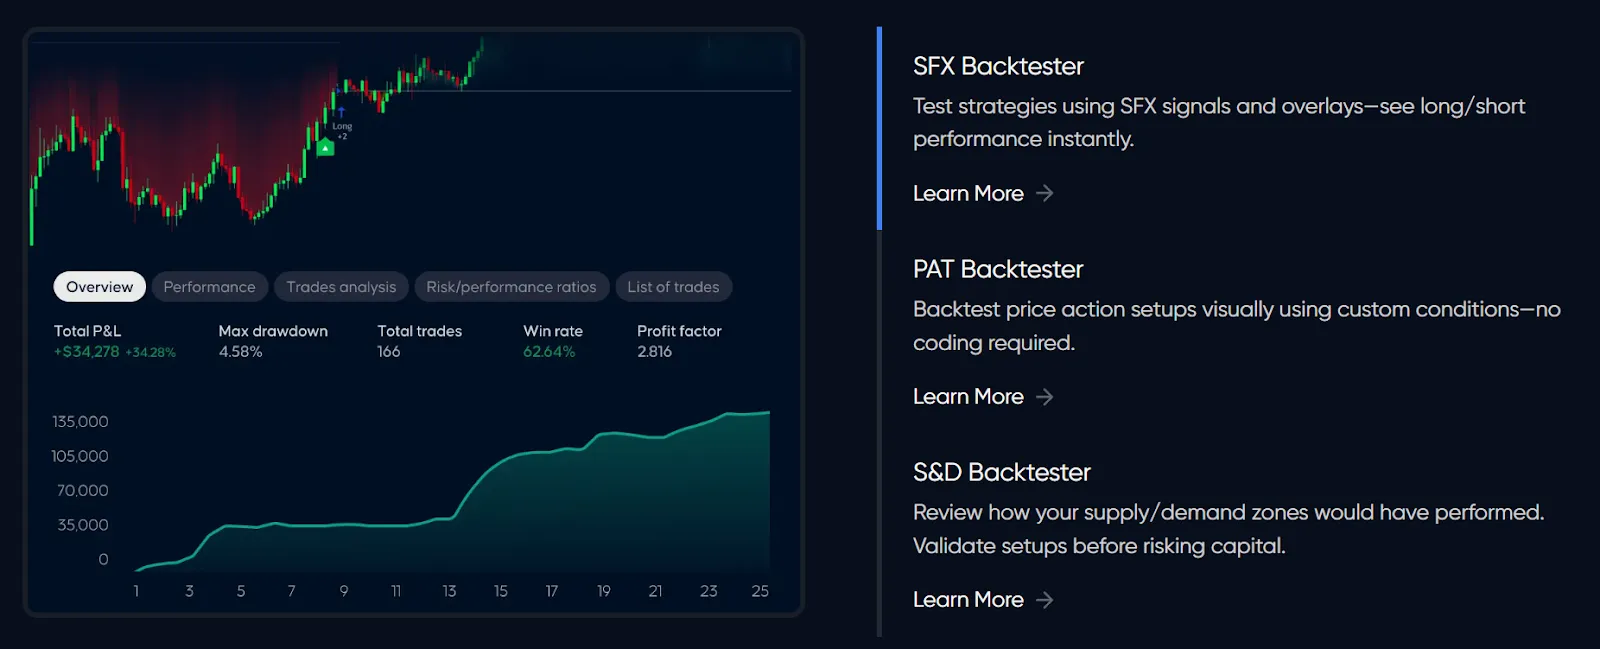This screenshot has width=1600, height=649.
Task: Click the 105,000 y-axis label
Action: 80,456
